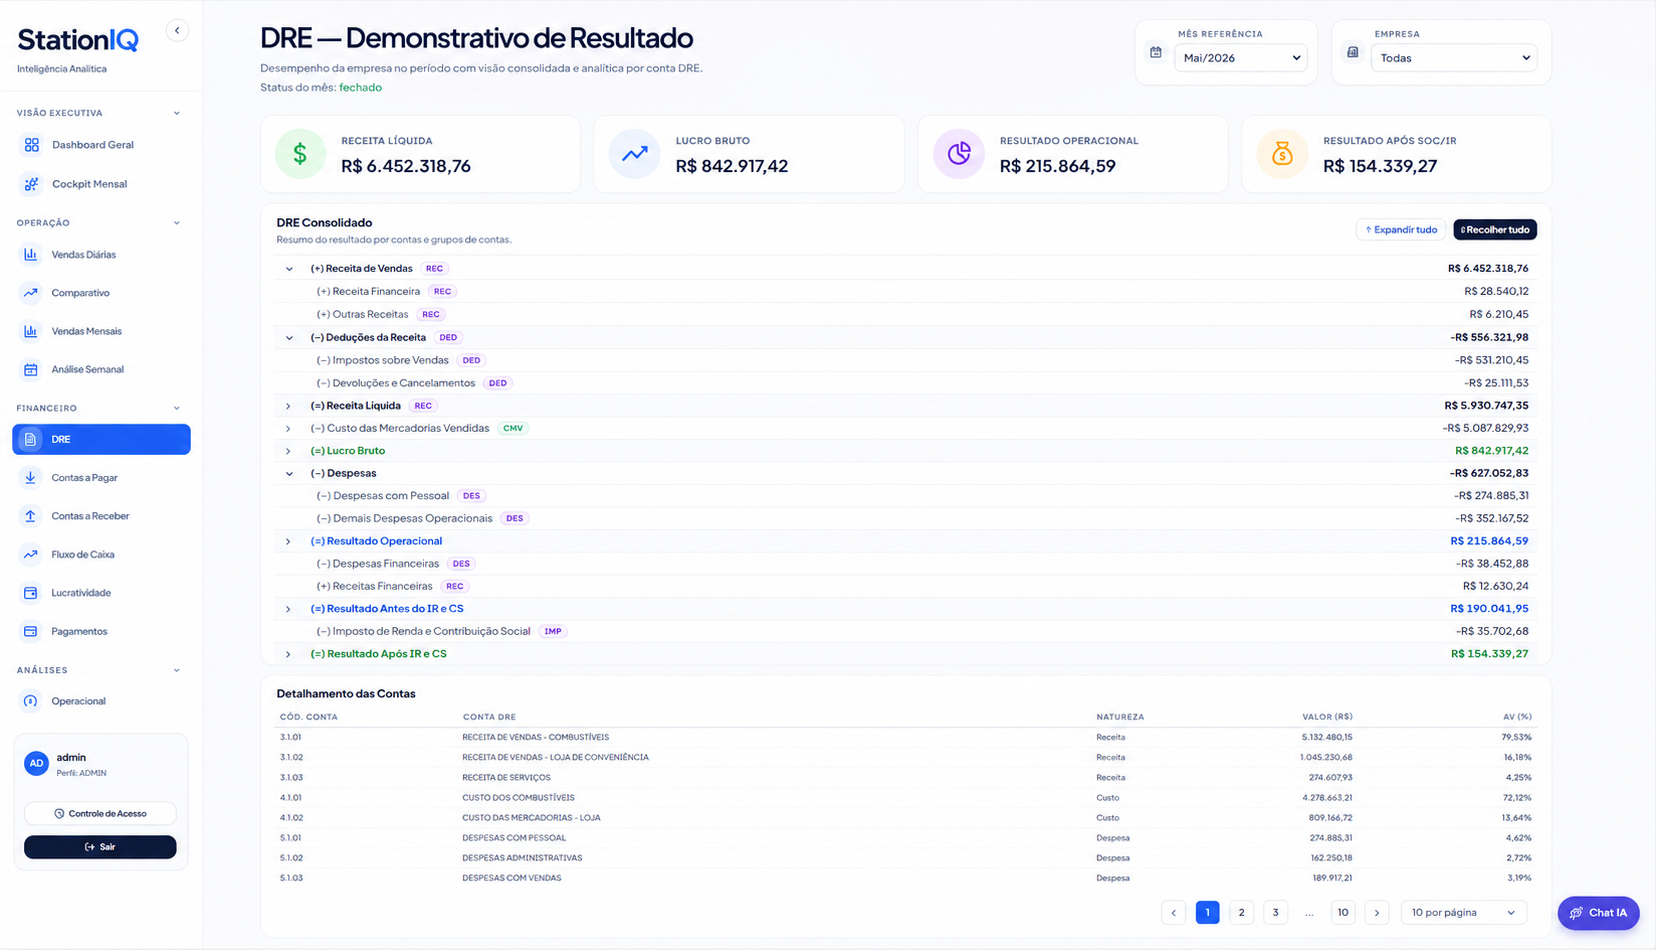Click the DESPESAS ADMINISTRATIVAS row

tap(906, 858)
